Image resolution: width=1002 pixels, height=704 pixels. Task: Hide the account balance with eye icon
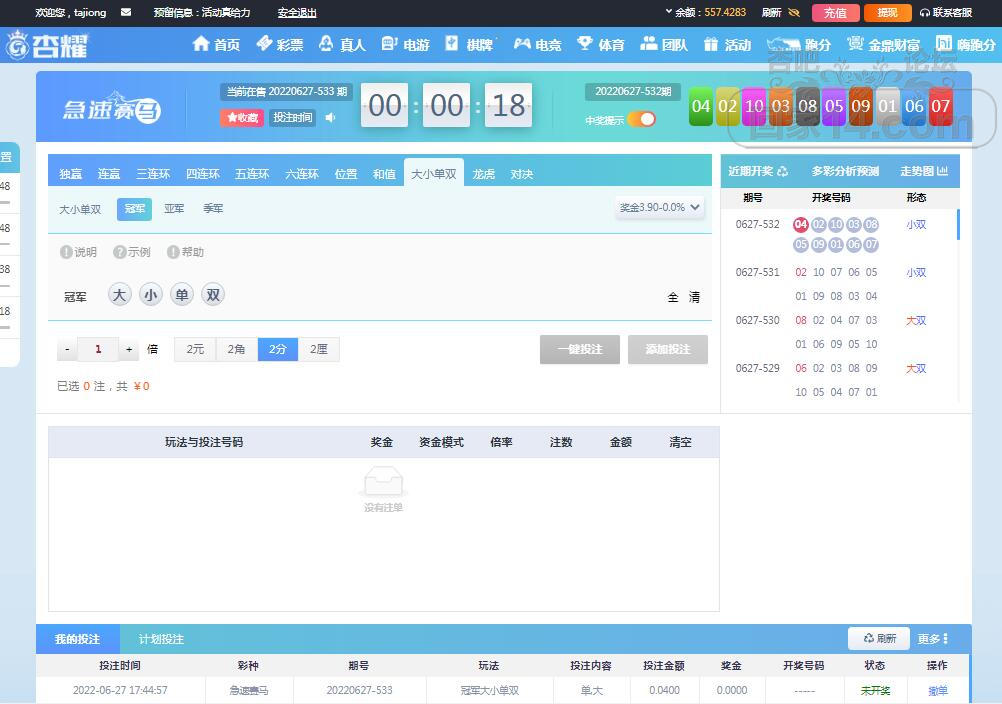pyautogui.click(x=794, y=13)
